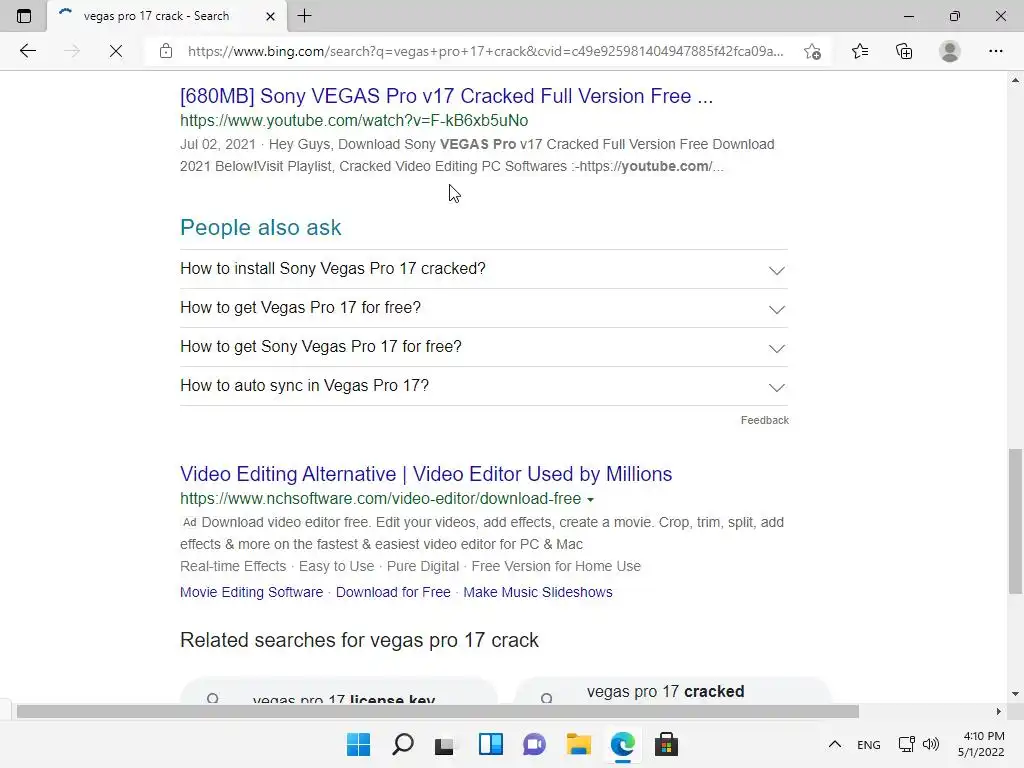Expand How to install Sony Vegas Pro 17 cracked
Screen dimensions: 1024x768
point(484,269)
